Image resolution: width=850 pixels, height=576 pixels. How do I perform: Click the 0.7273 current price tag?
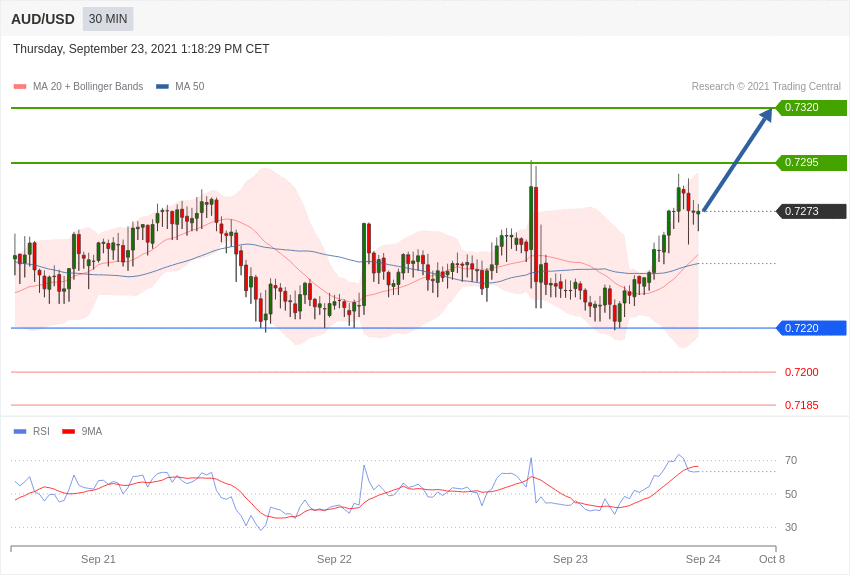click(x=812, y=211)
